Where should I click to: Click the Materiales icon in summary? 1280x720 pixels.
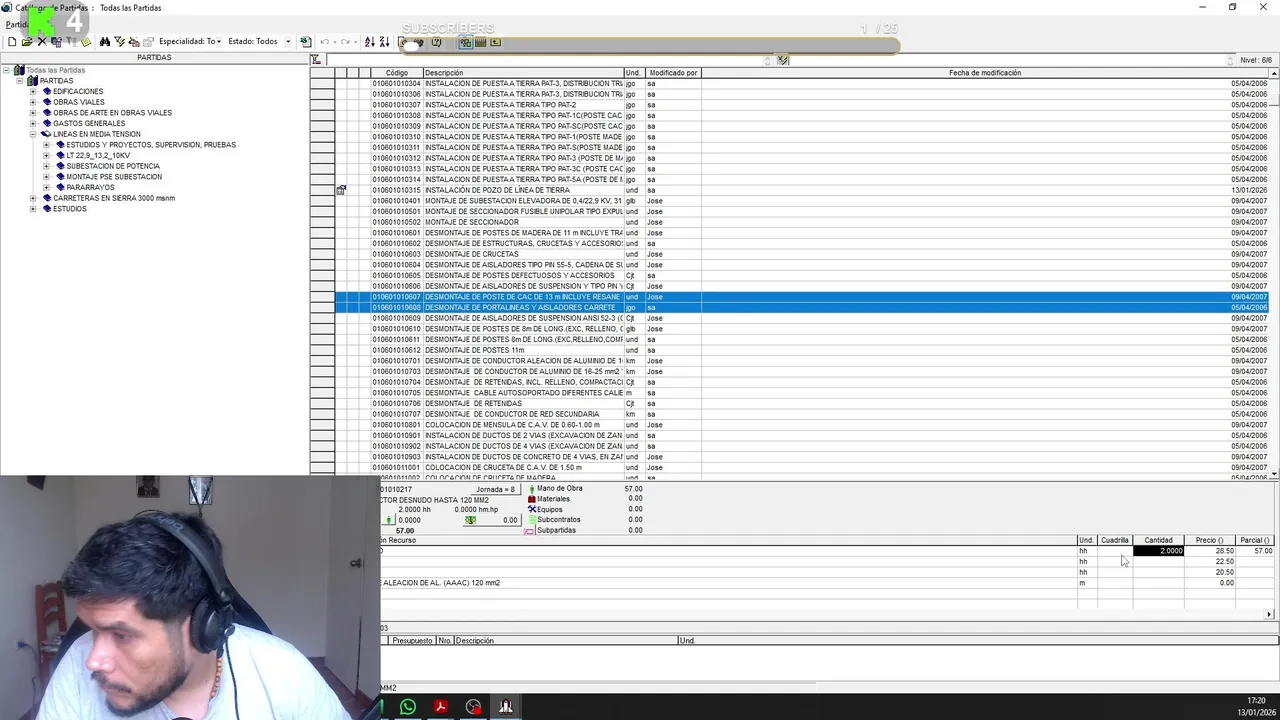531,499
